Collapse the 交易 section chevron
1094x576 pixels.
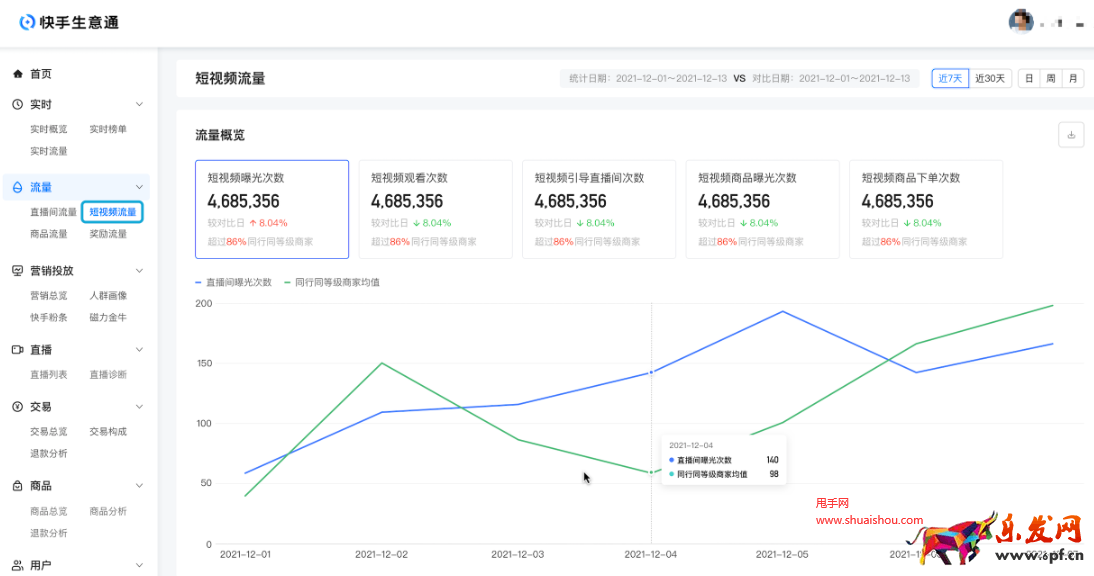coord(139,407)
